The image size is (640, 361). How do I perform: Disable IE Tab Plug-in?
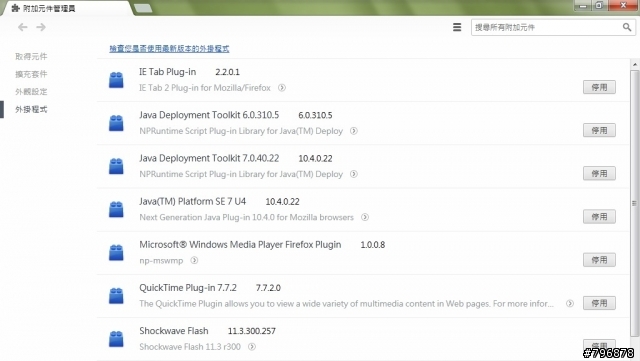click(x=599, y=87)
